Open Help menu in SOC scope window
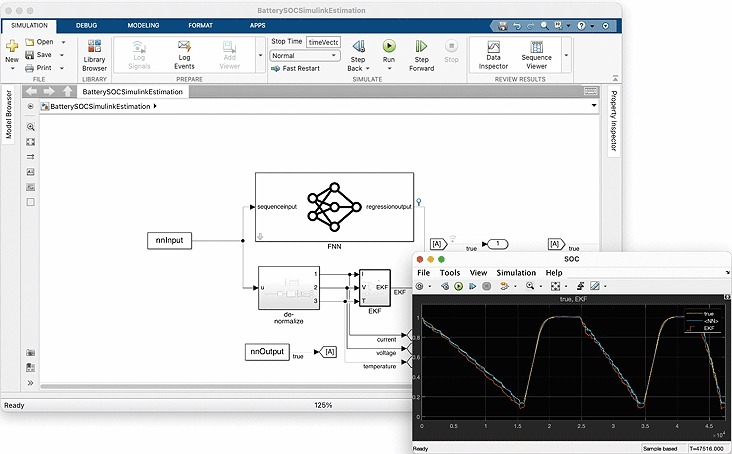Image resolution: width=732 pixels, height=454 pixels. (x=554, y=273)
